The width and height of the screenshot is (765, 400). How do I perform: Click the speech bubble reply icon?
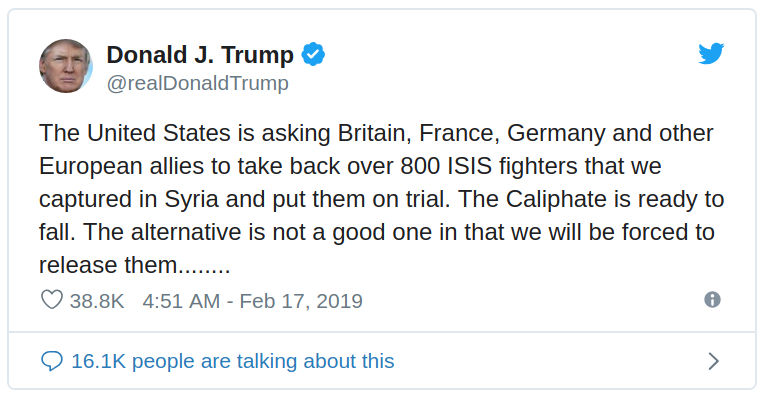[x=52, y=361]
